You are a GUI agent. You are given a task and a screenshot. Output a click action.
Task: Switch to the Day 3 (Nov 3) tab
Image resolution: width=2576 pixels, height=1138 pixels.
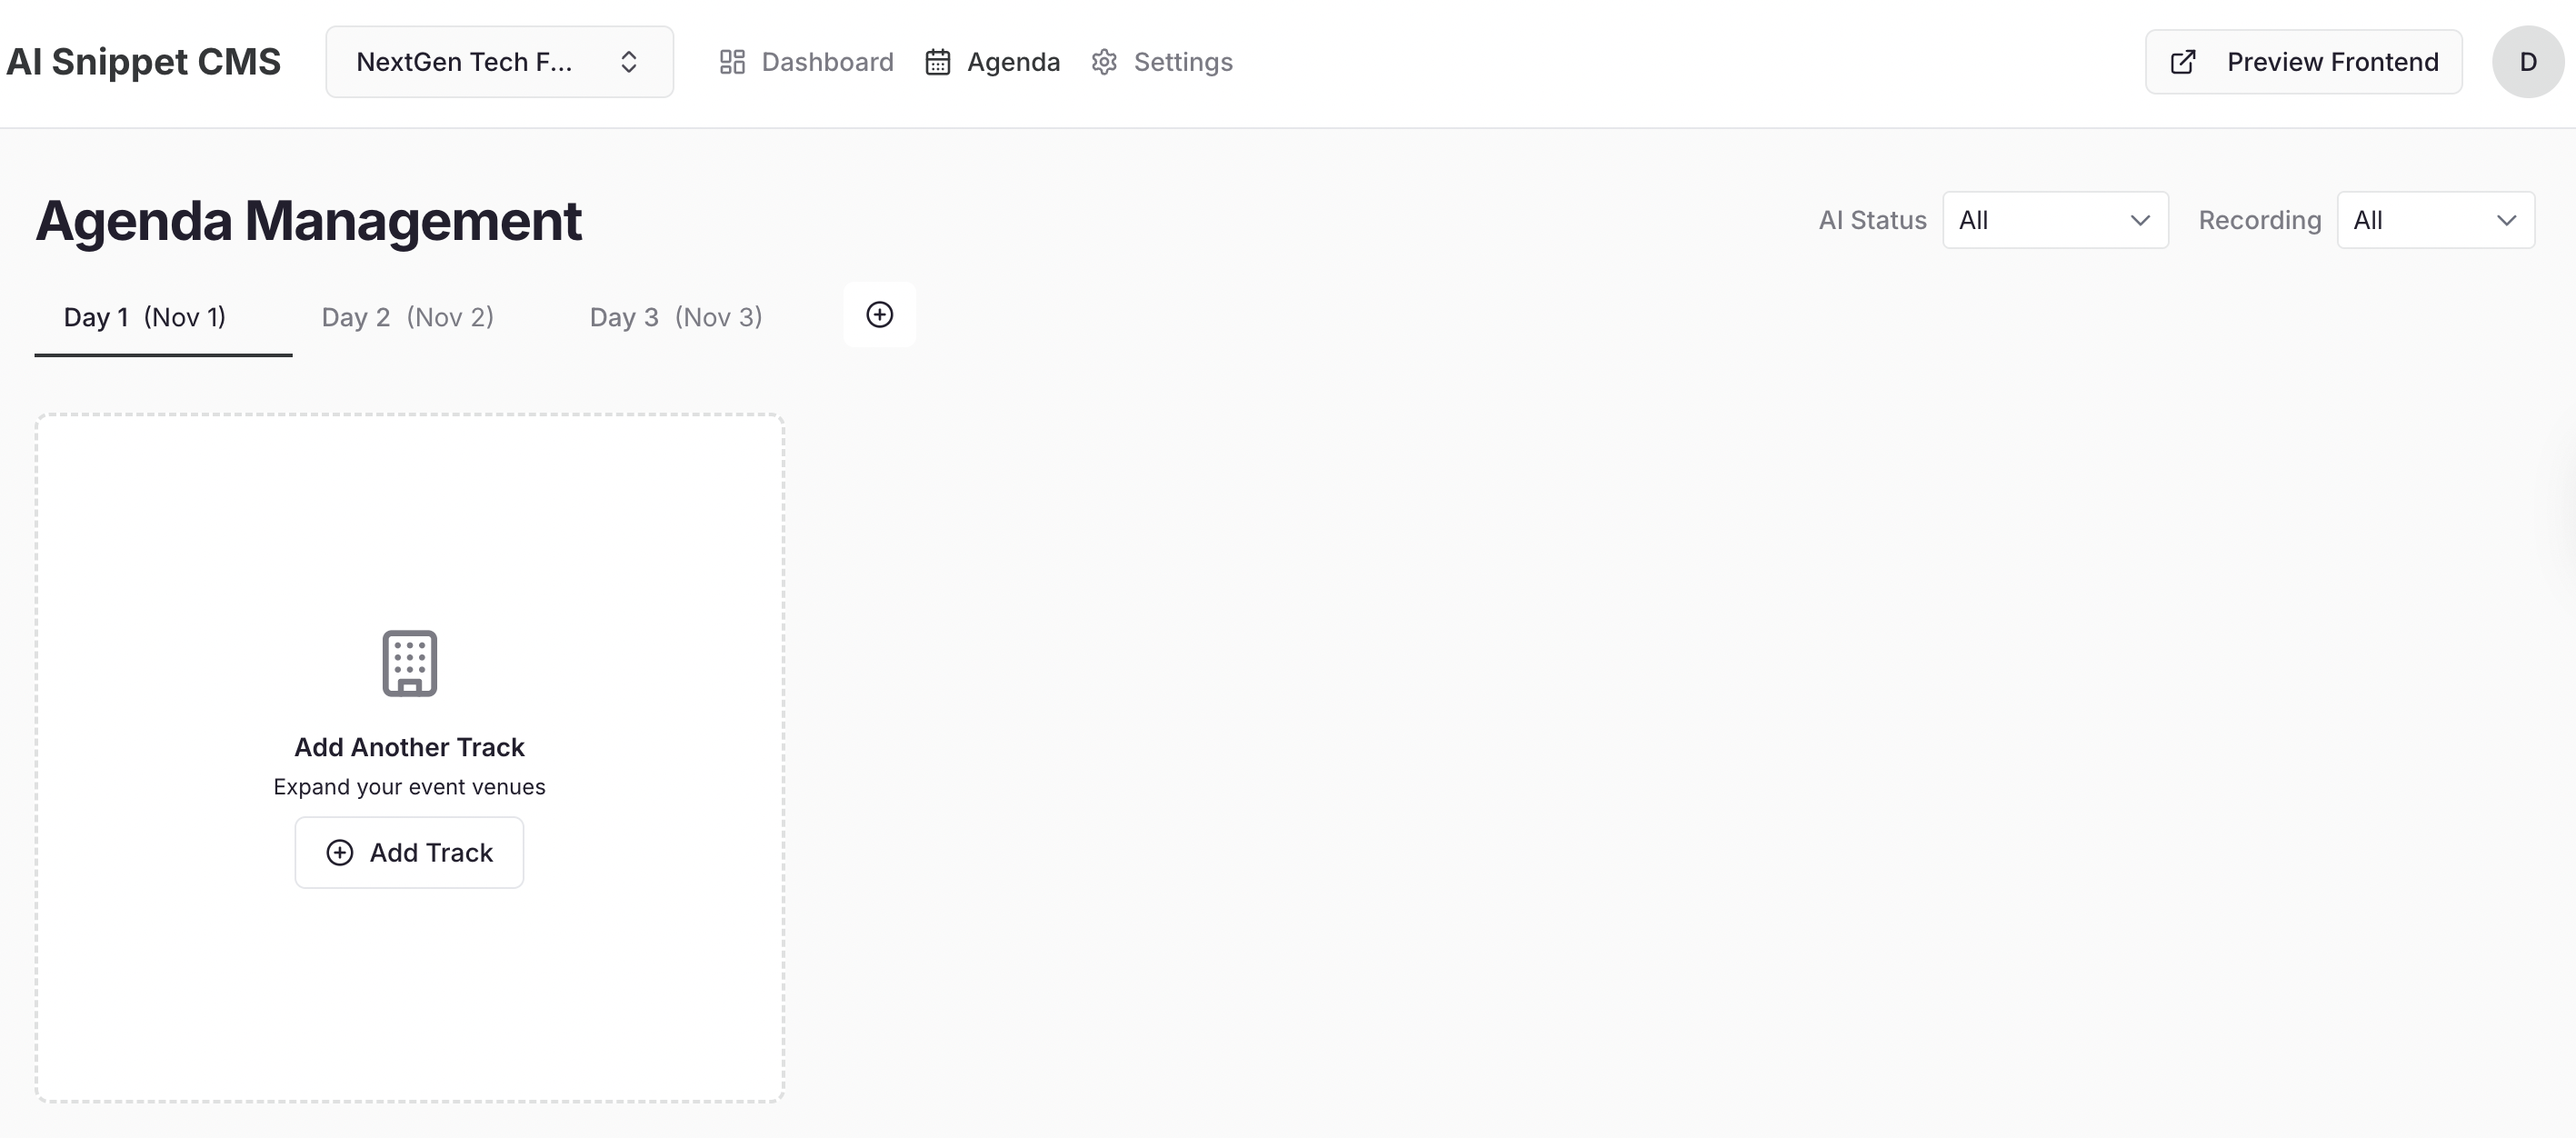pyautogui.click(x=675, y=317)
